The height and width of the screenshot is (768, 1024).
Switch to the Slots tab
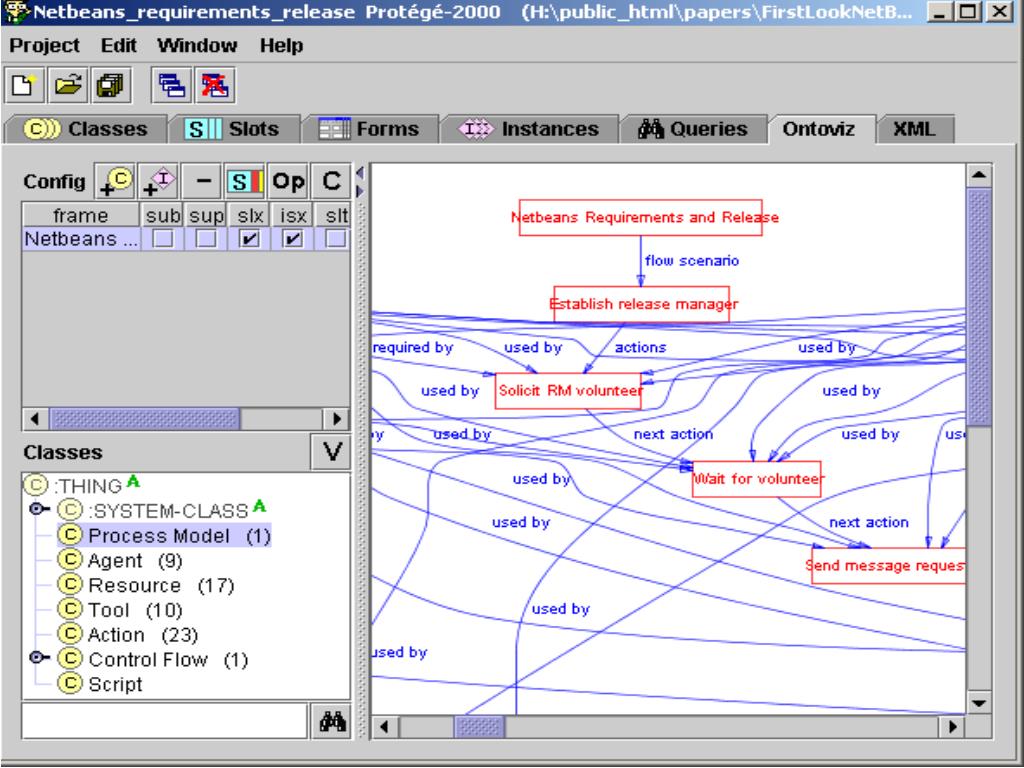[234, 129]
